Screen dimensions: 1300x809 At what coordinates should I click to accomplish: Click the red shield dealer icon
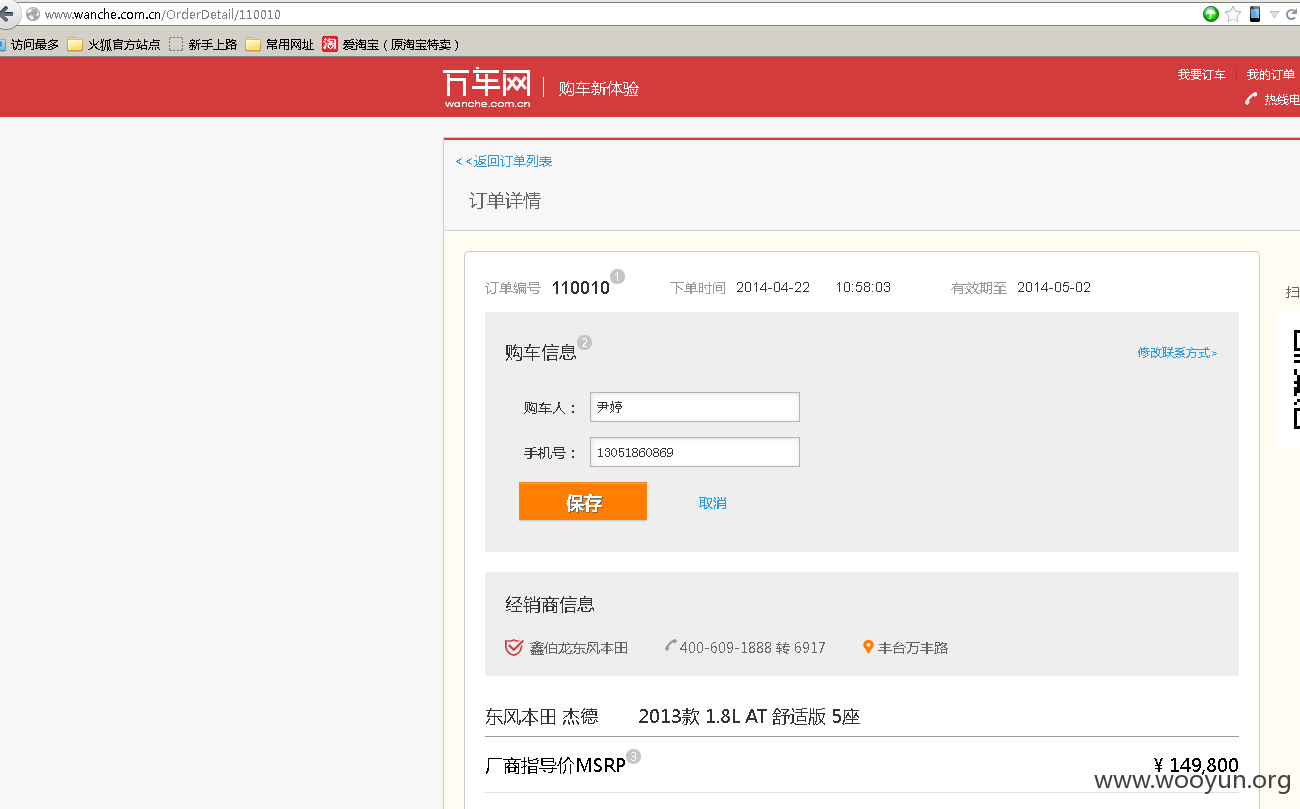(514, 647)
